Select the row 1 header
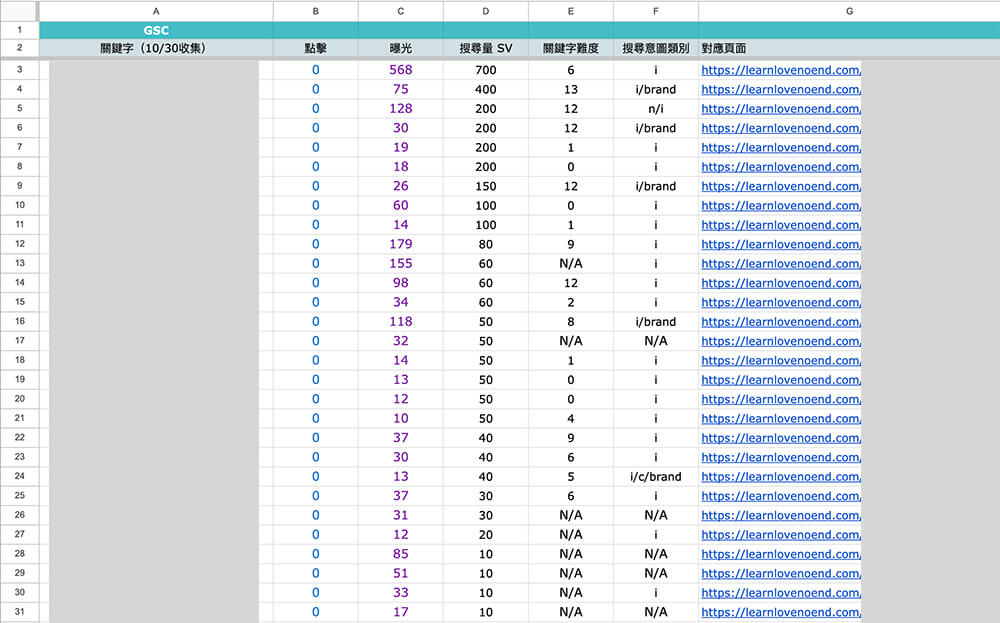Viewport: 1000px width, 623px height. tap(19, 30)
